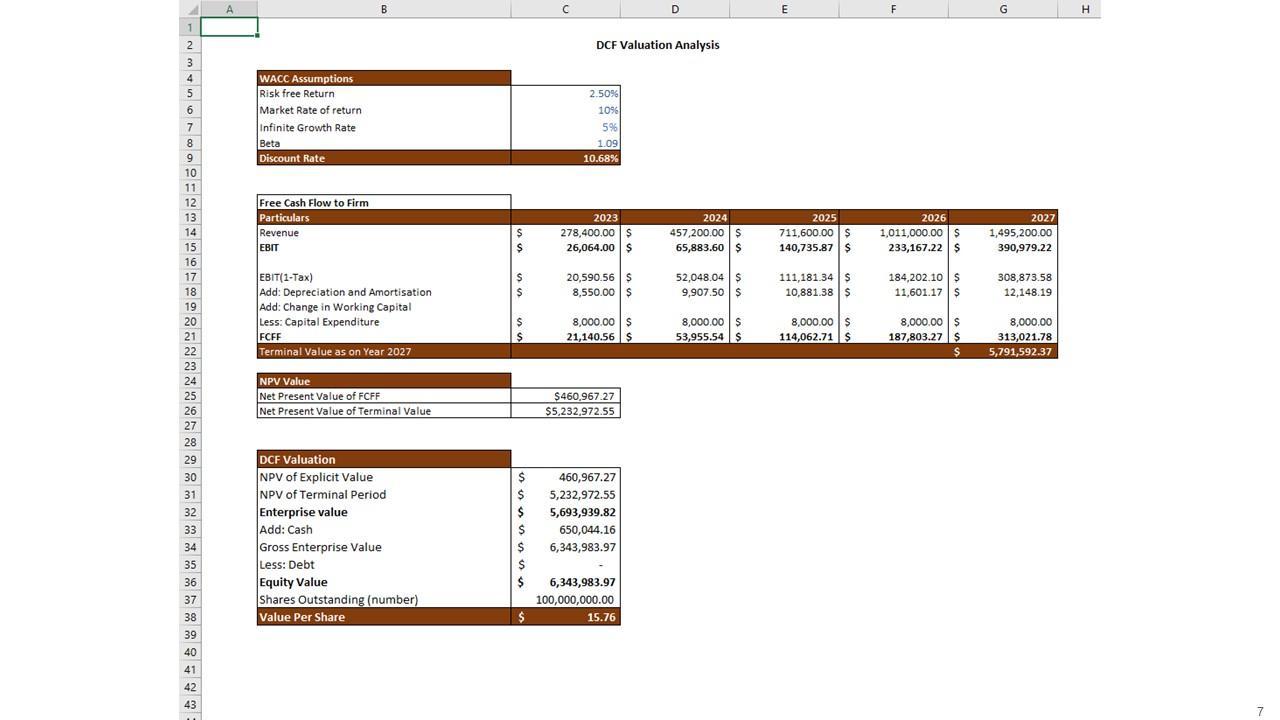Click the 2025 year header cell
Image resolution: width=1280 pixels, height=720 pixels.
784,217
